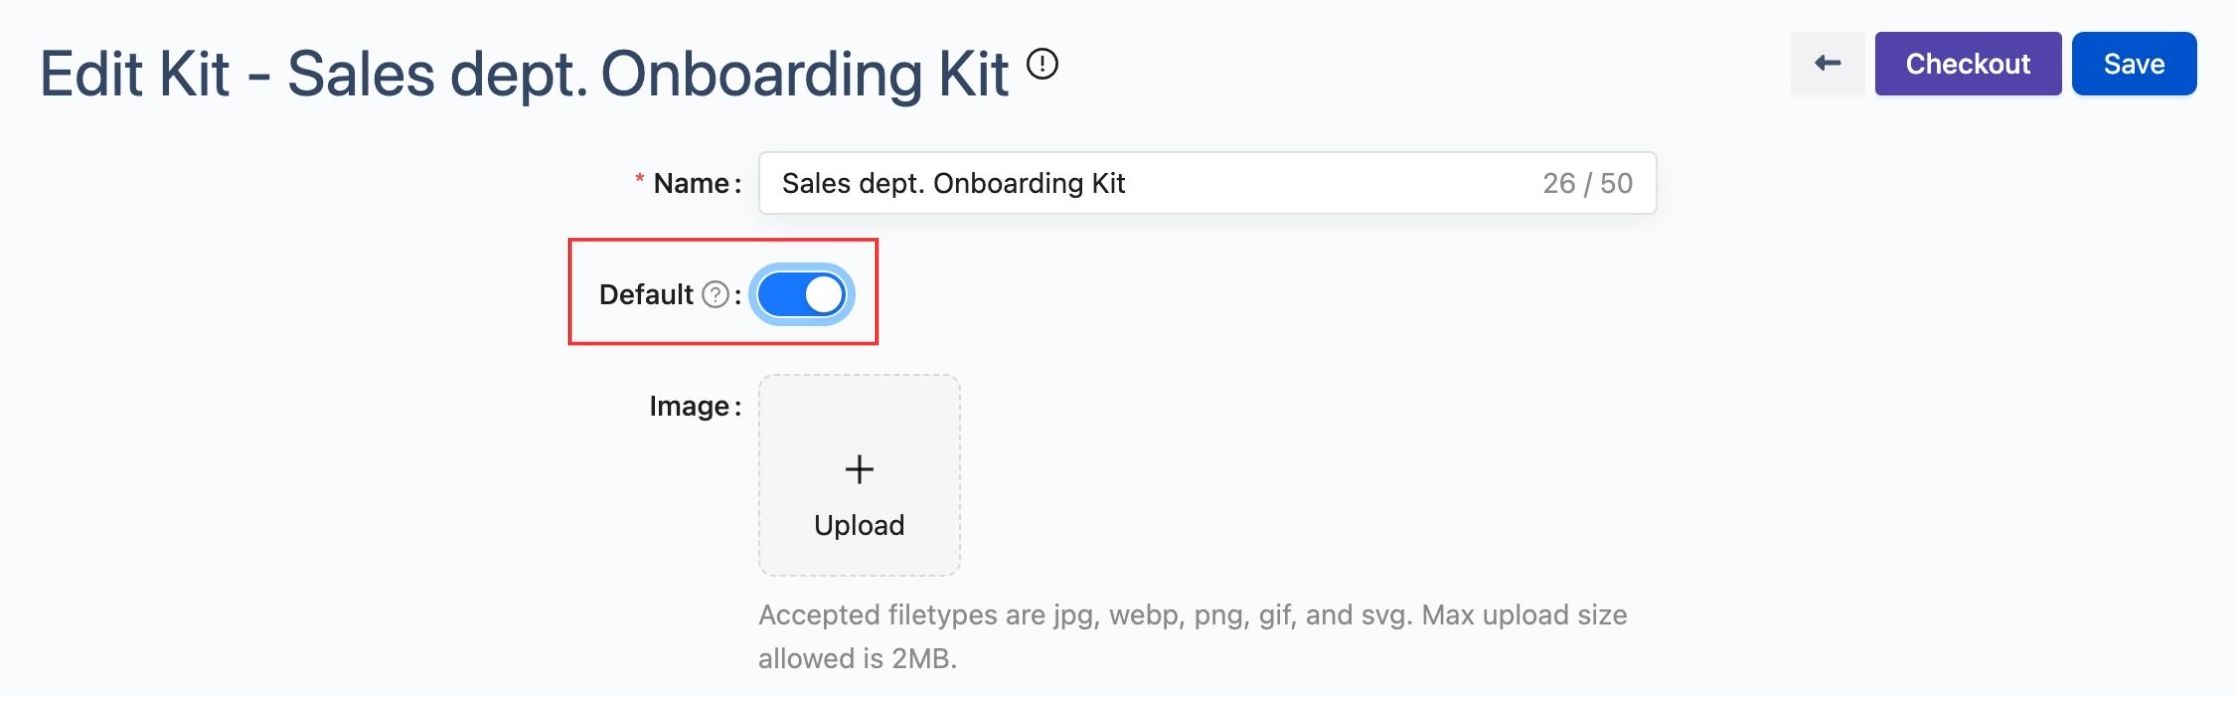The height and width of the screenshot is (702, 2235).
Task: Go back using the left arrow button
Action: [1827, 64]
